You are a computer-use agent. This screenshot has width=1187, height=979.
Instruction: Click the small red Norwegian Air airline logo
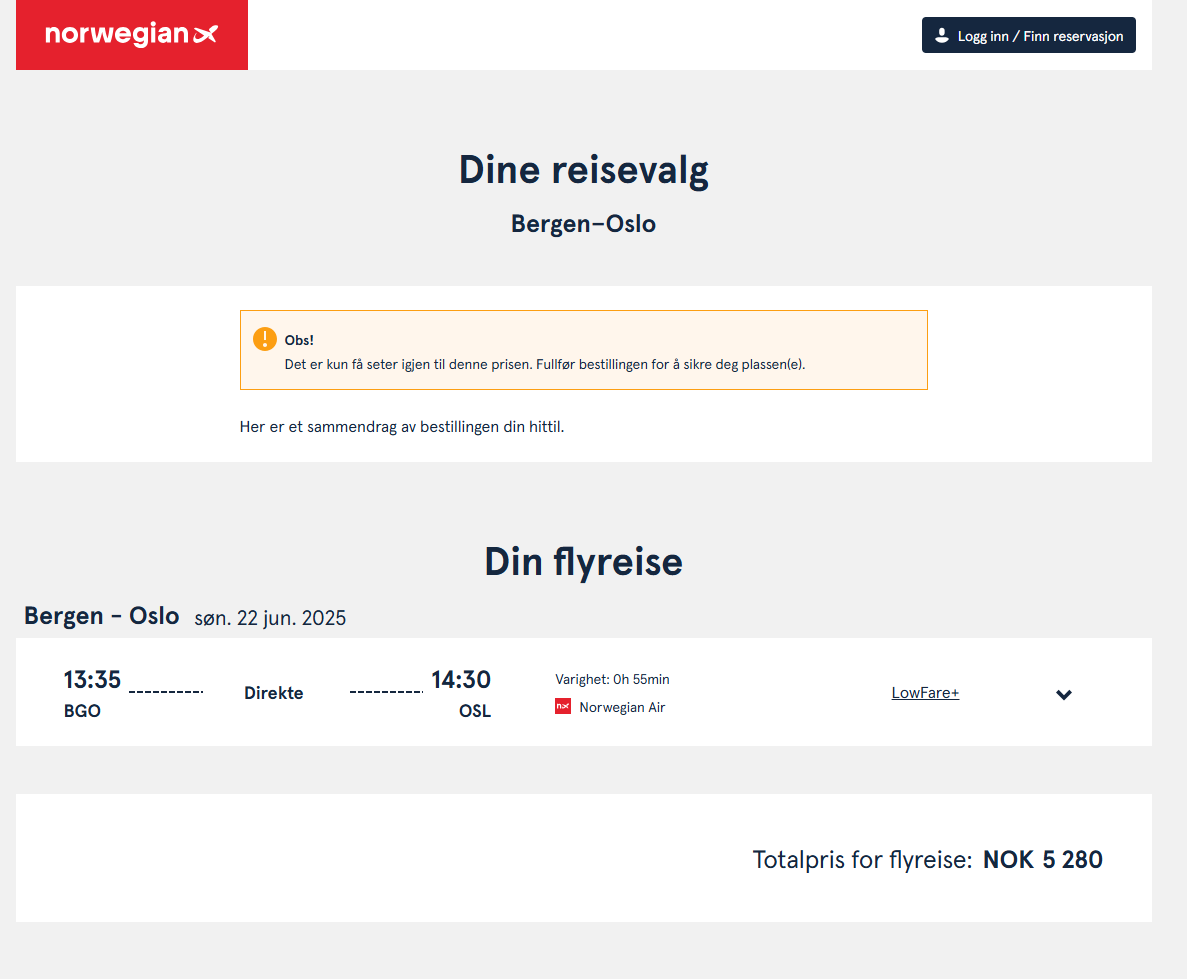(x=563, y=707)
